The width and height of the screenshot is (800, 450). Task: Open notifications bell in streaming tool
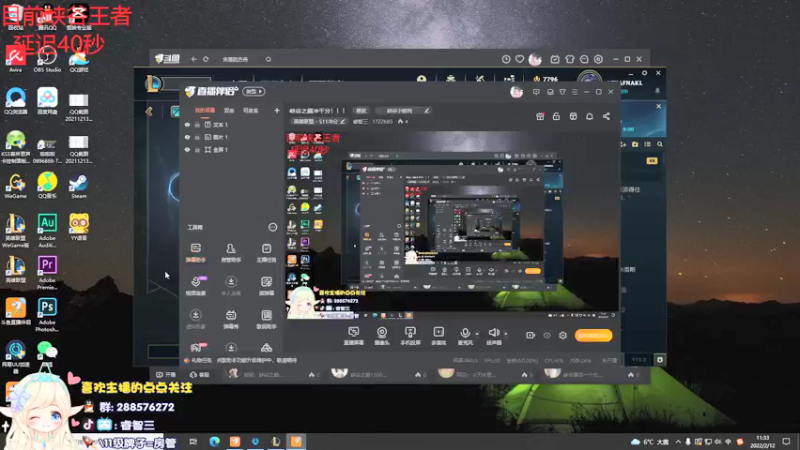click(589, 116)
